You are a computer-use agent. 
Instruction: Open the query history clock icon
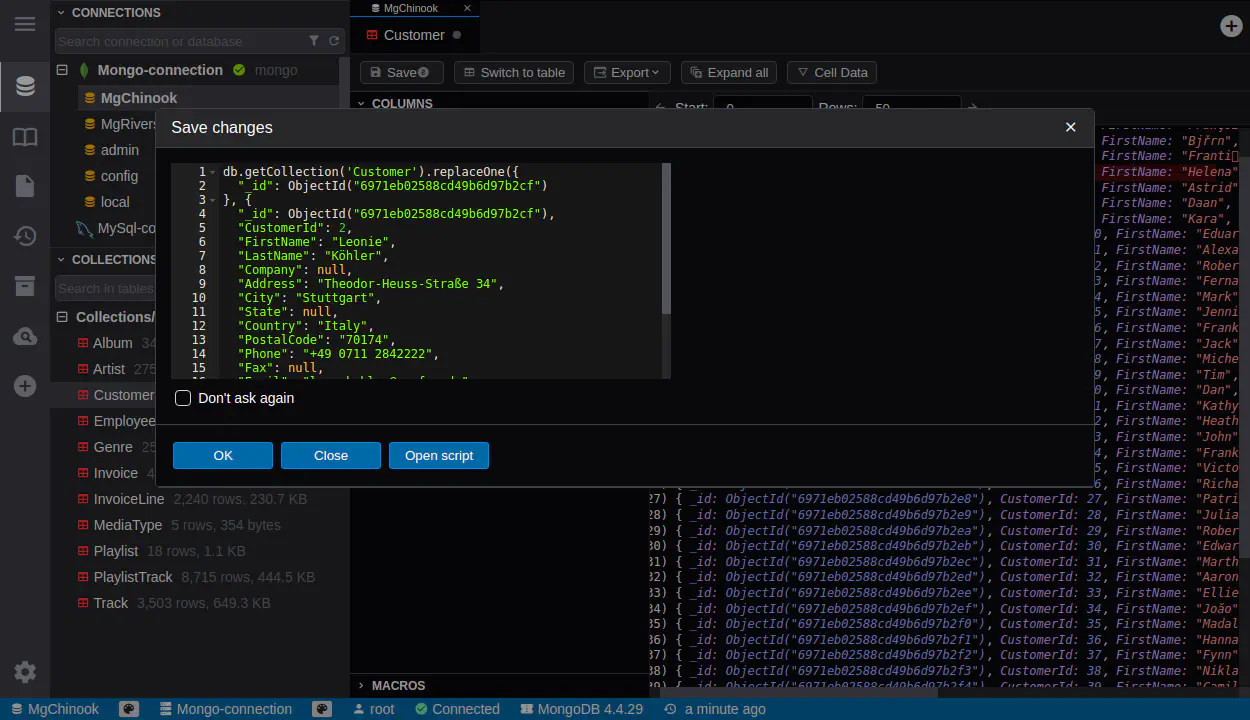pos(25,237)
